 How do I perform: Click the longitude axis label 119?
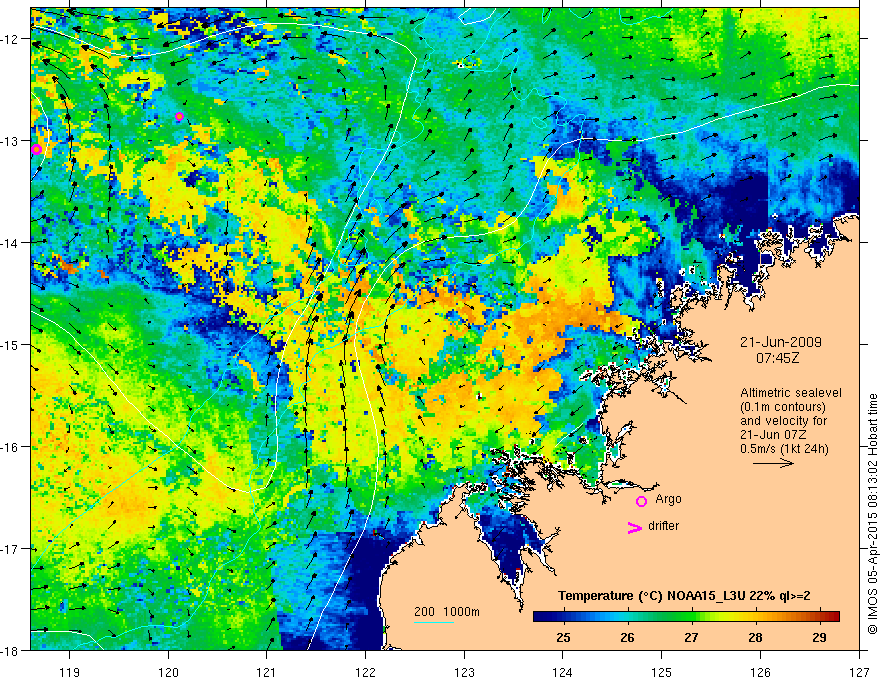pyautogui.click(x=70, y=672)
